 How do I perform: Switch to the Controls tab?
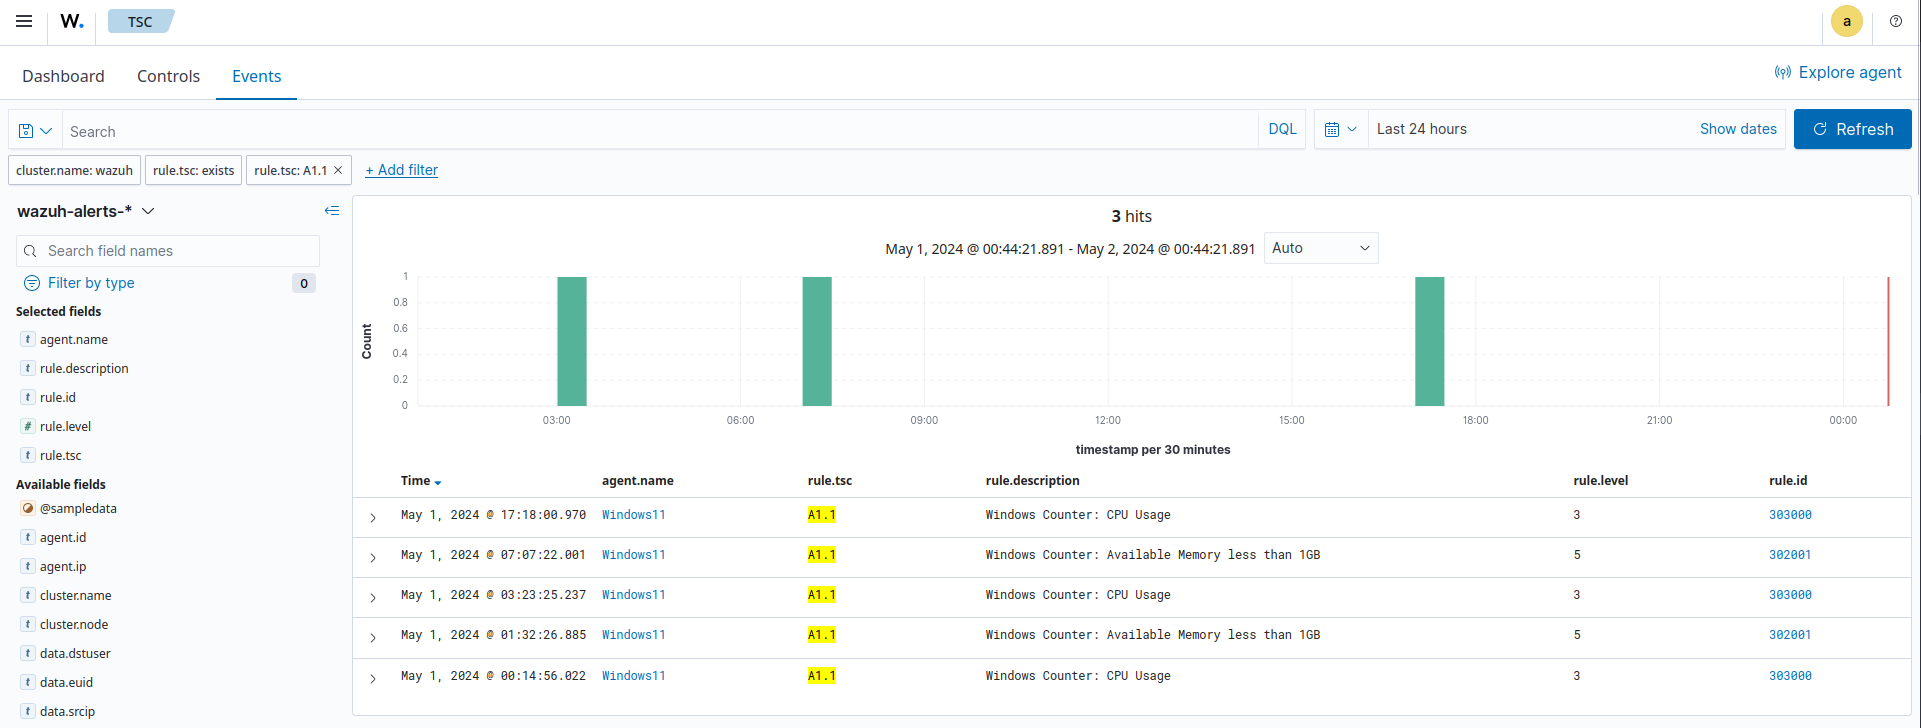click(168, 76)
